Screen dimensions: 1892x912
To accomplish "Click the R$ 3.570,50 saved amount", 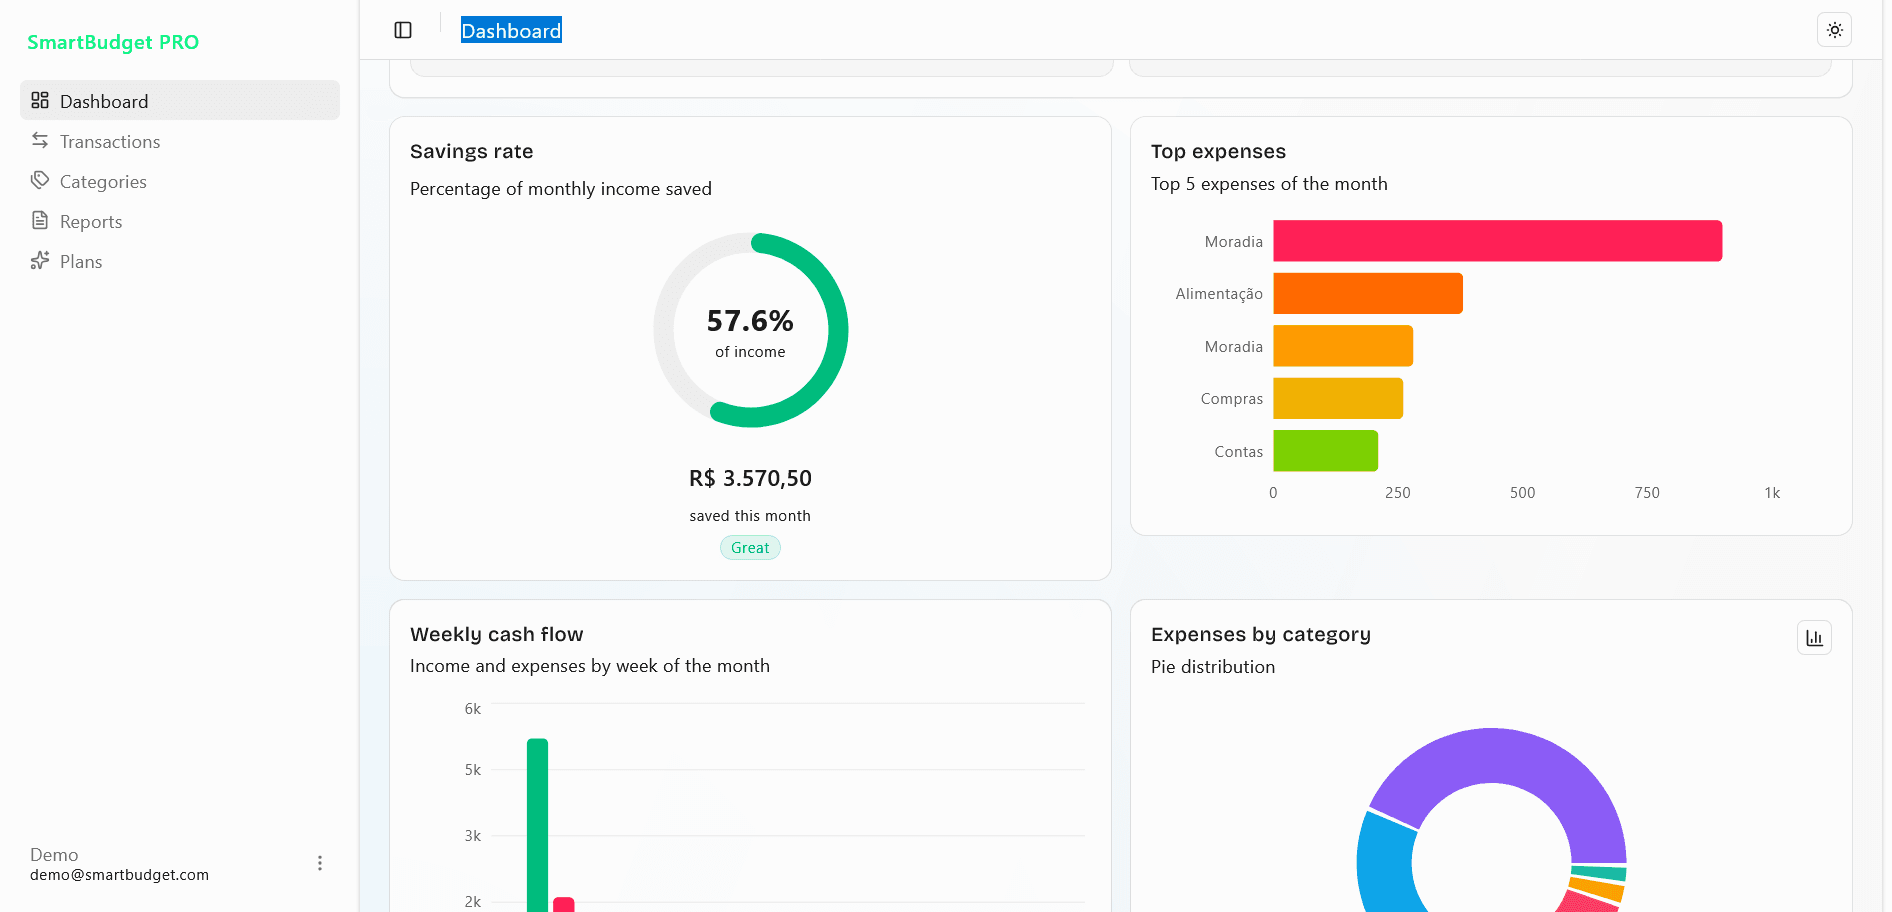I will [x=750, y=478].
